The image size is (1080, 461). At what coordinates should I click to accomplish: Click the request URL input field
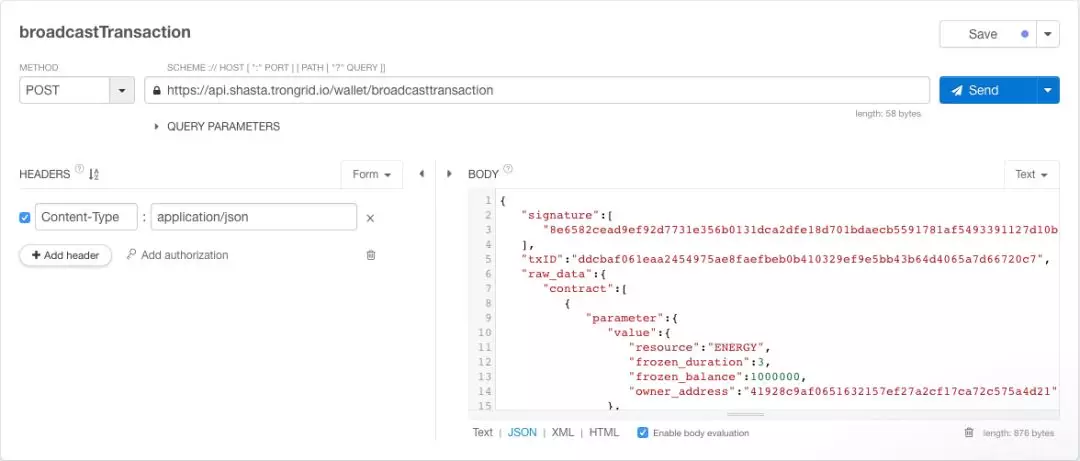click(x=540, y=90)
